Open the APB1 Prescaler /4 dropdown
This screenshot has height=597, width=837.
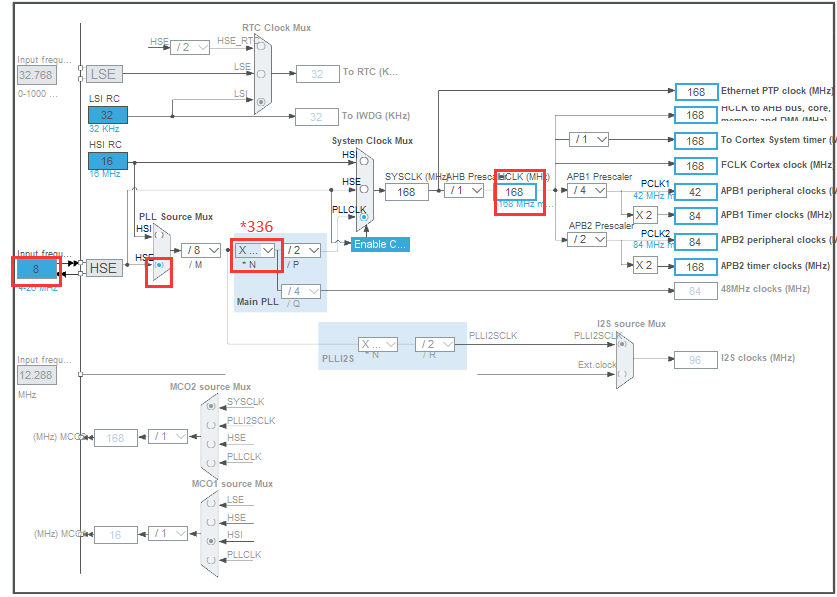click(587, 190)
